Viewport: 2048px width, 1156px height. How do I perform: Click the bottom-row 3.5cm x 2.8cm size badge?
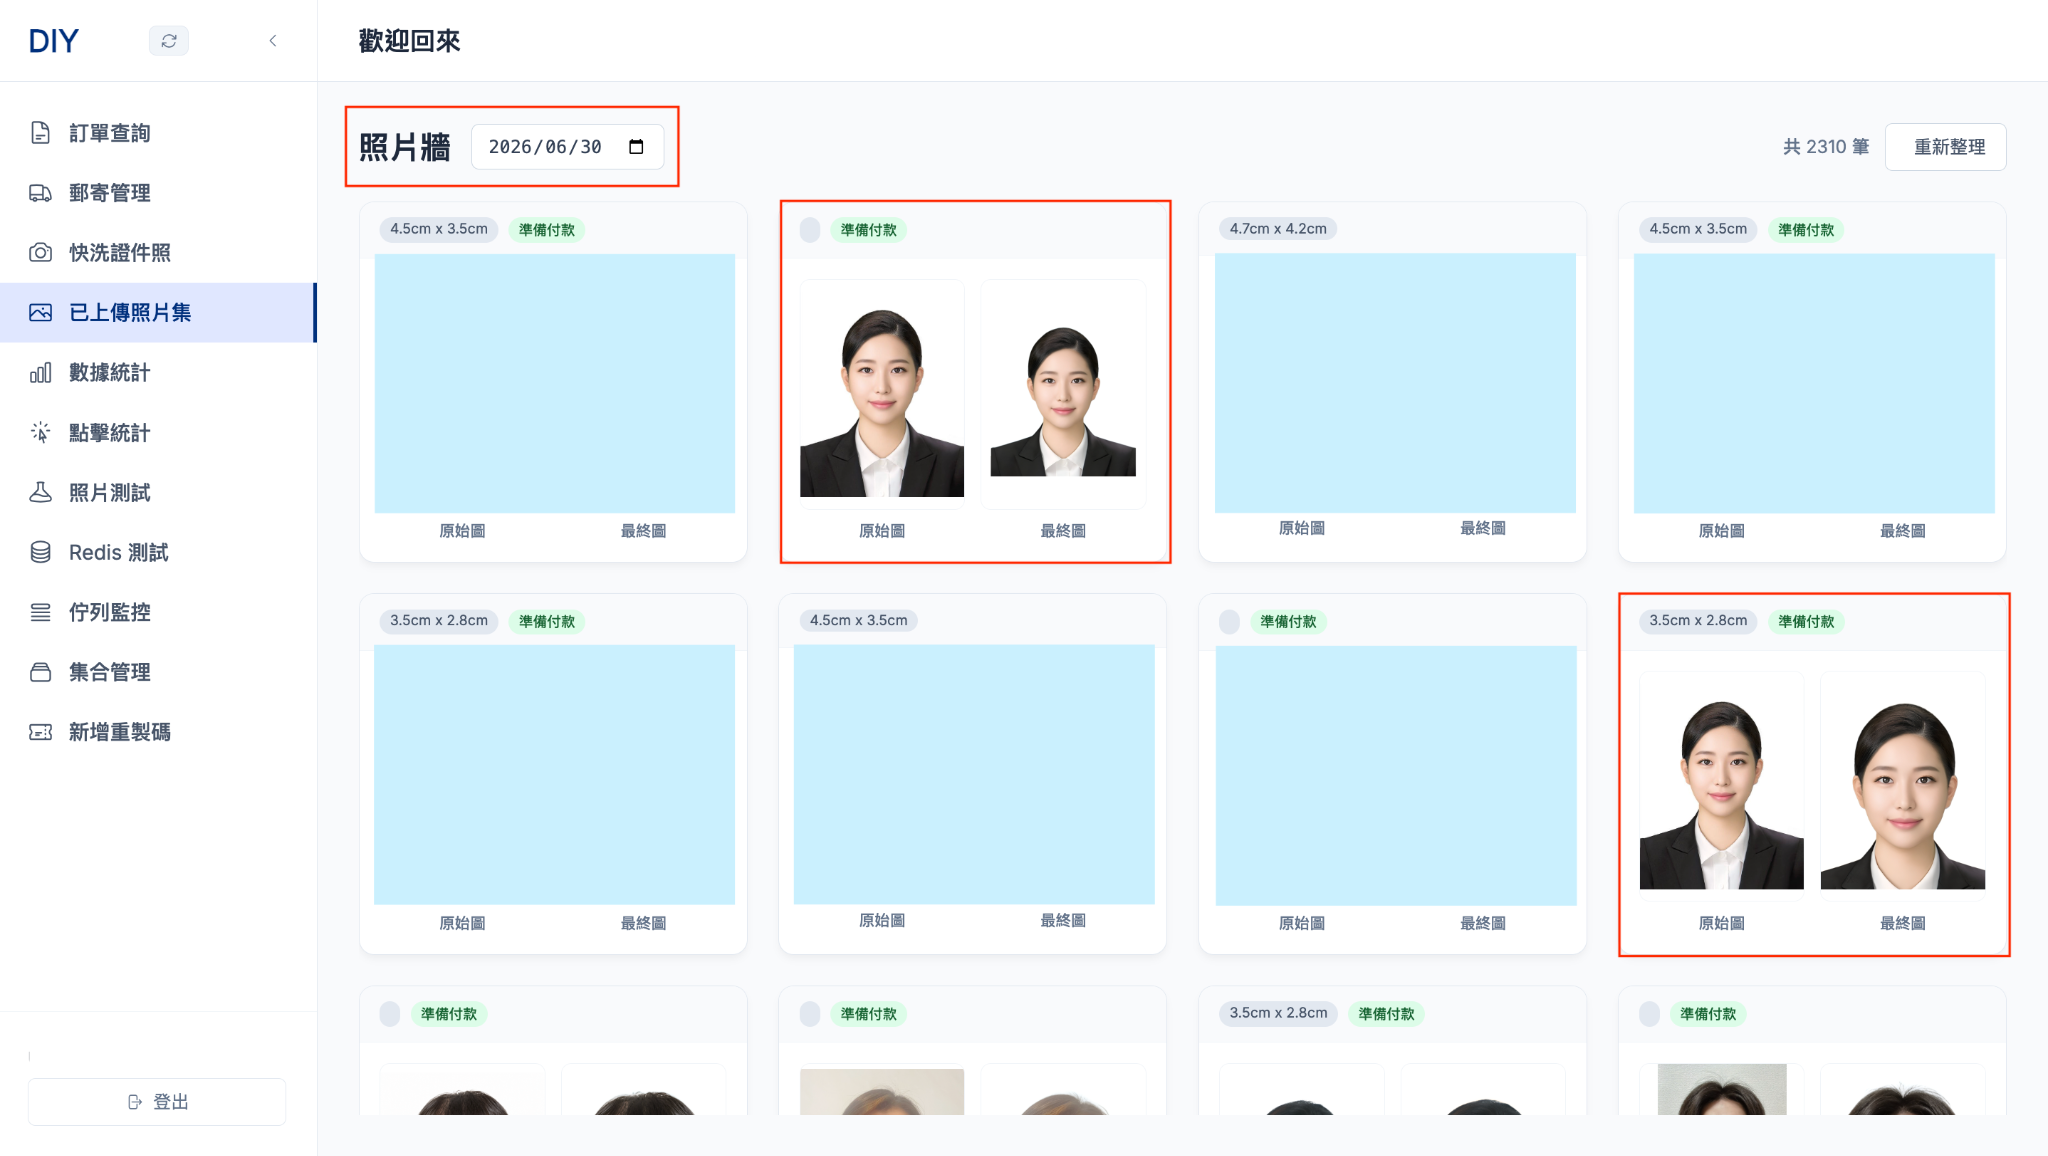[x=1278, y=1013]
